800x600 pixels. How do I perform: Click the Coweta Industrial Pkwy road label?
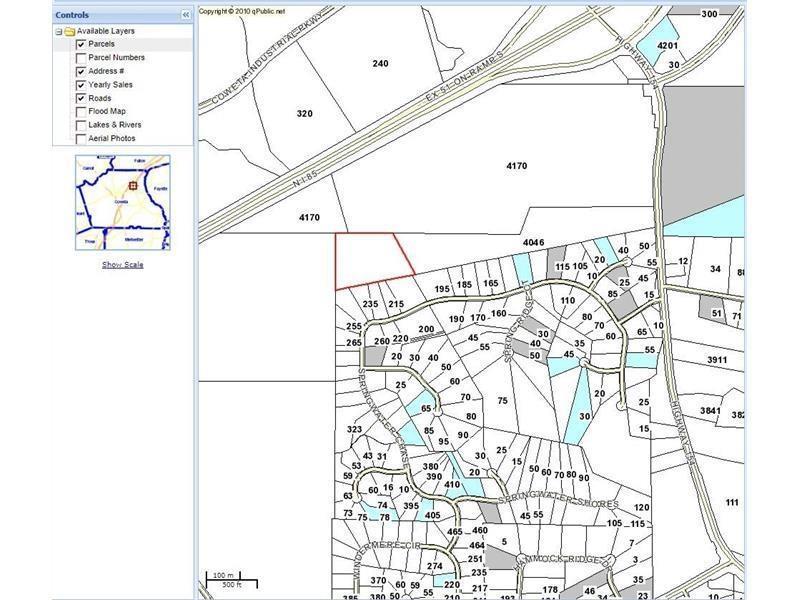269,57
